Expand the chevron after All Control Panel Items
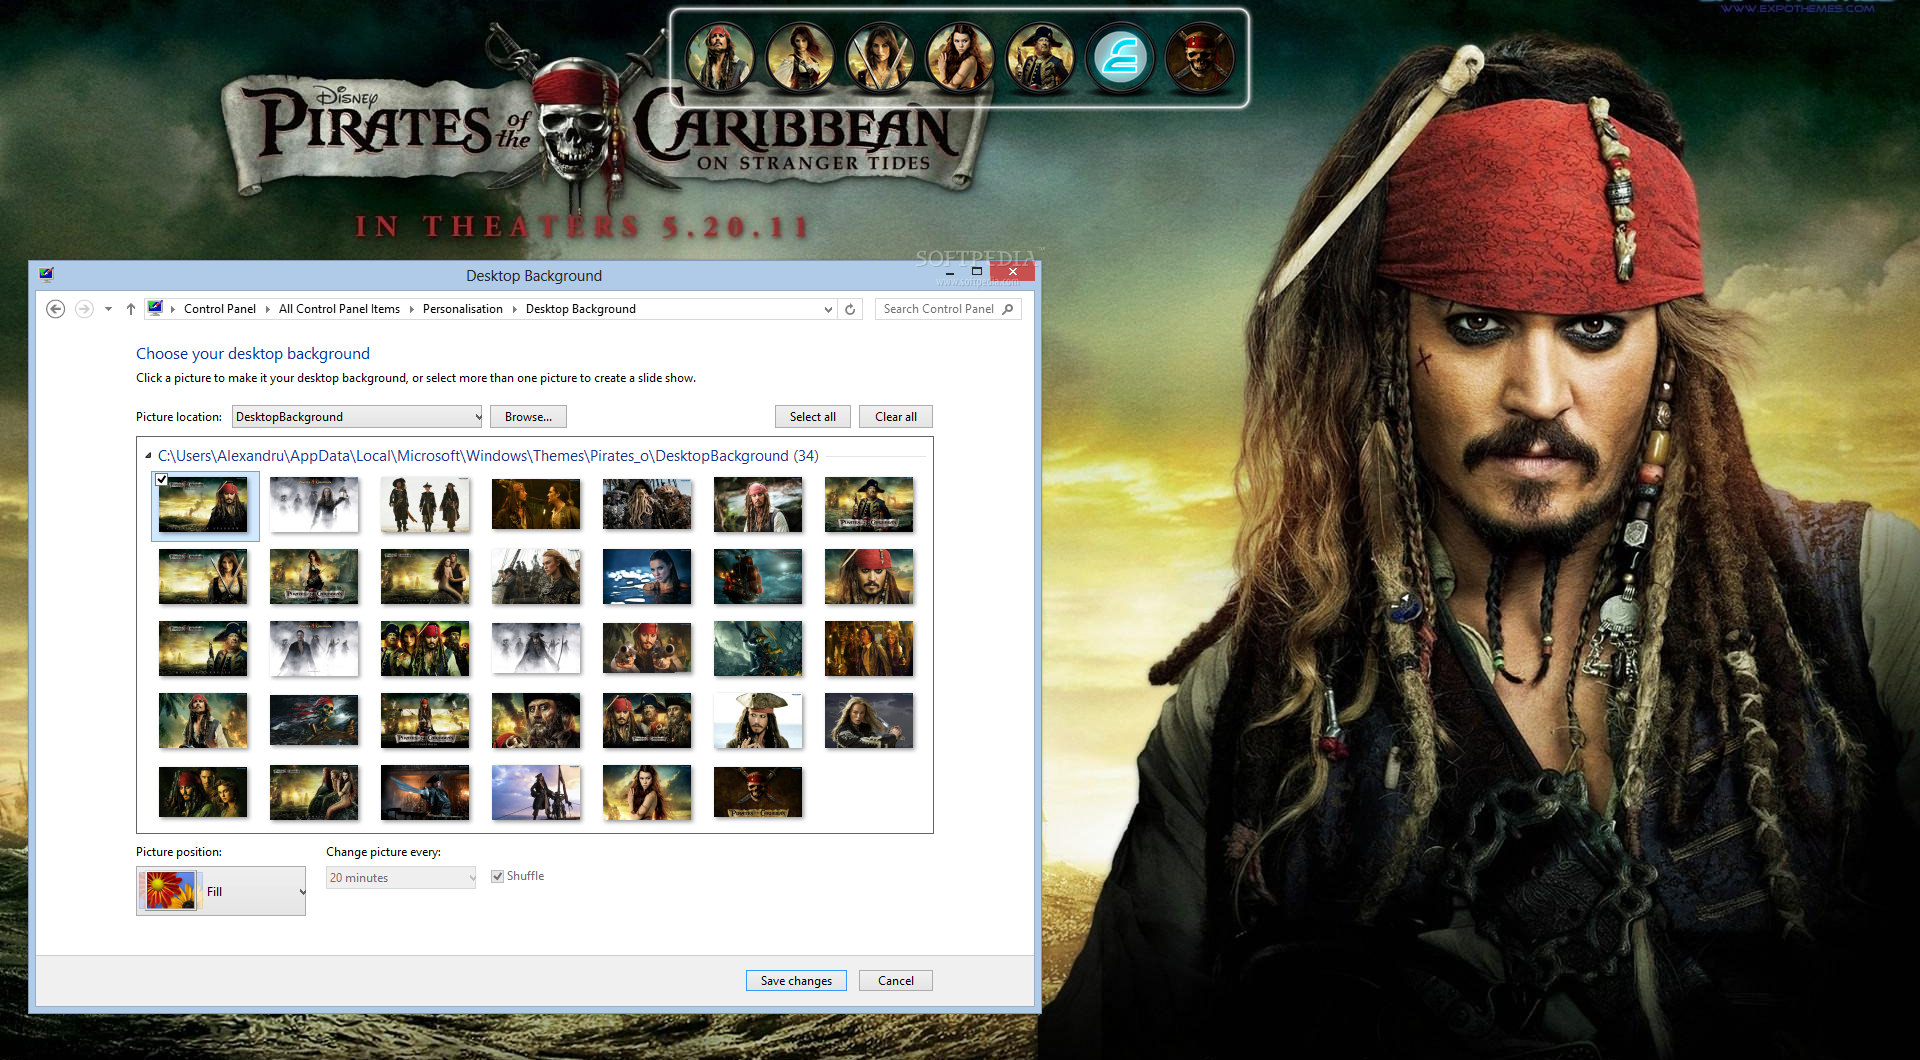The width and height of the screenshot is (1920, 1060). (x=411, y=309)
